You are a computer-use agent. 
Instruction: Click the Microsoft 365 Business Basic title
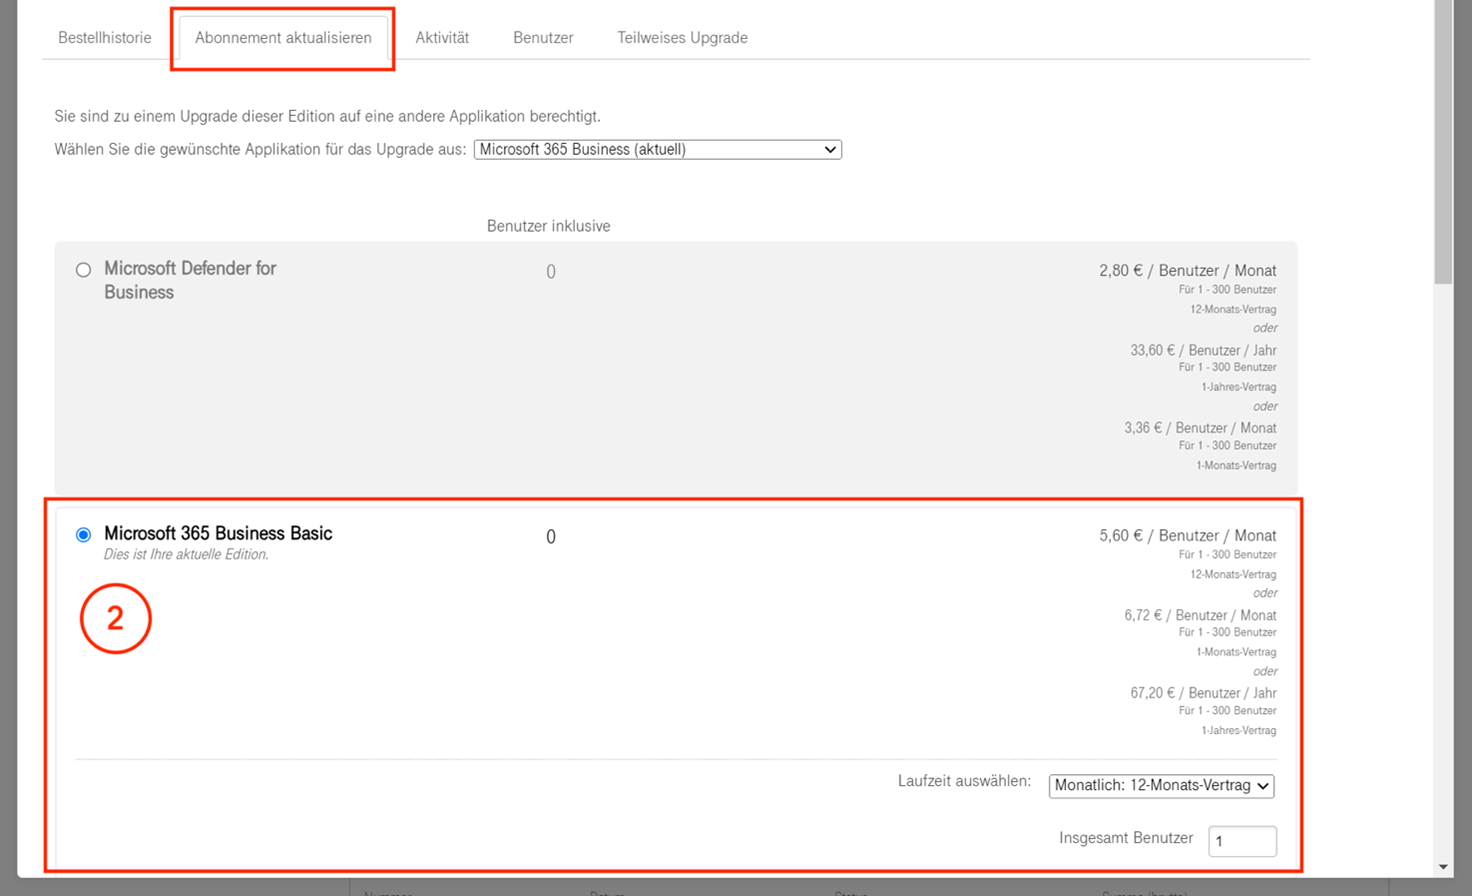click(218, 534)
